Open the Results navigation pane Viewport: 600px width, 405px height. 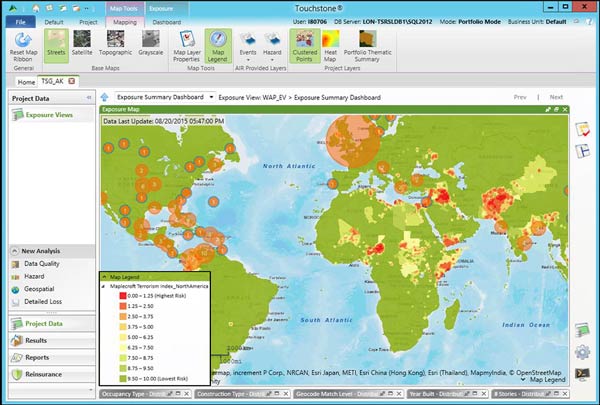[52, 341]
